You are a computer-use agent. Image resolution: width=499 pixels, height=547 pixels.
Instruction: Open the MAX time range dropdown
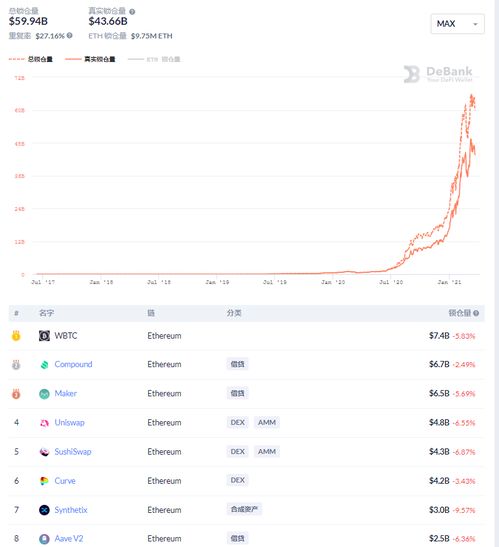coord(457,24)
